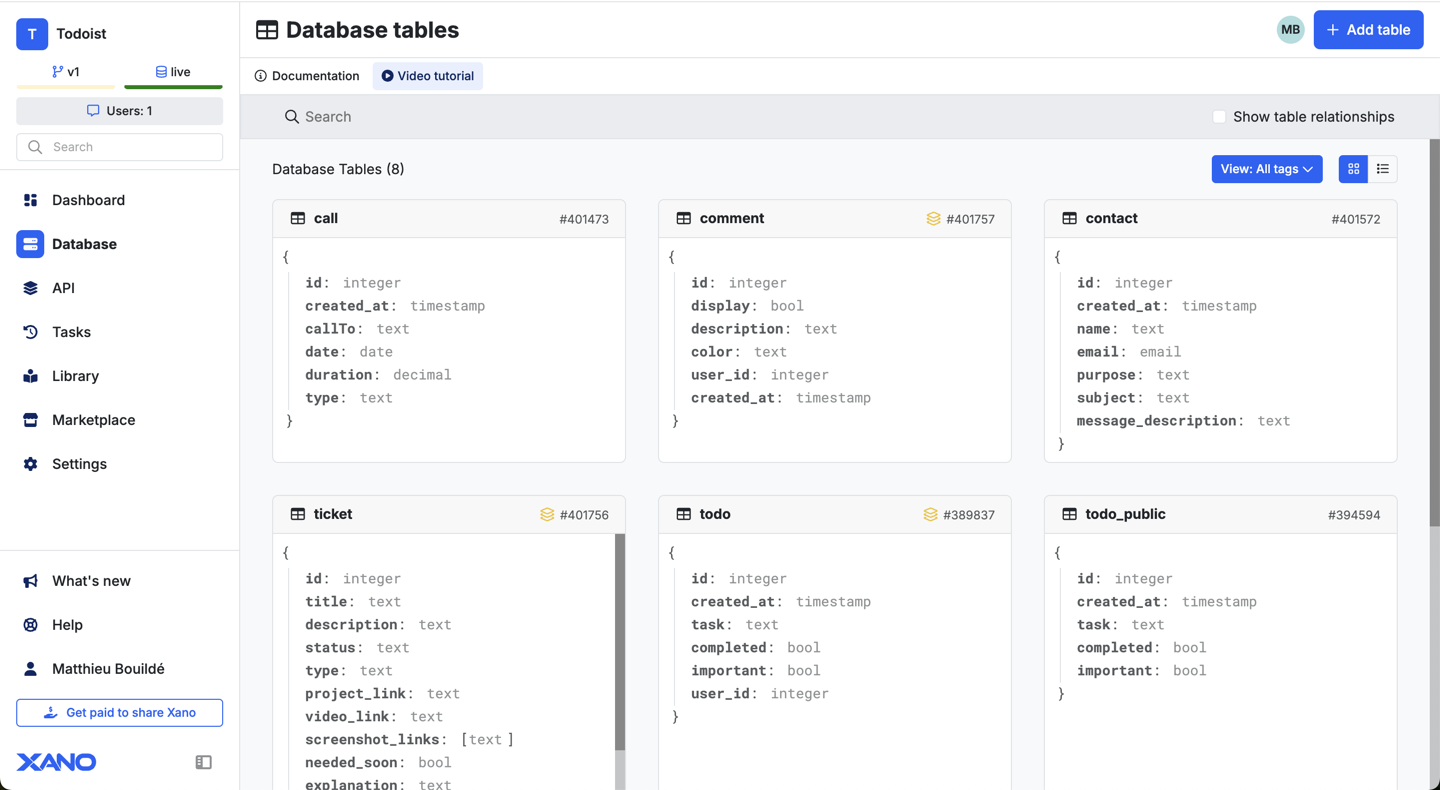This screenshot has width=1440, height=790.
Task: Switch to the v1 branch tab
Action: tap(66, 72)
